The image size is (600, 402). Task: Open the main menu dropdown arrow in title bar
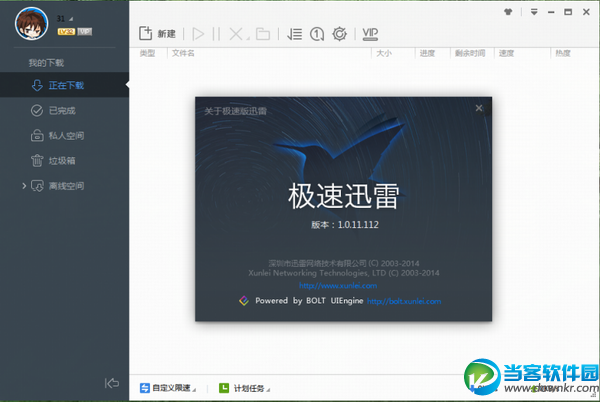[x=534, y=12]
